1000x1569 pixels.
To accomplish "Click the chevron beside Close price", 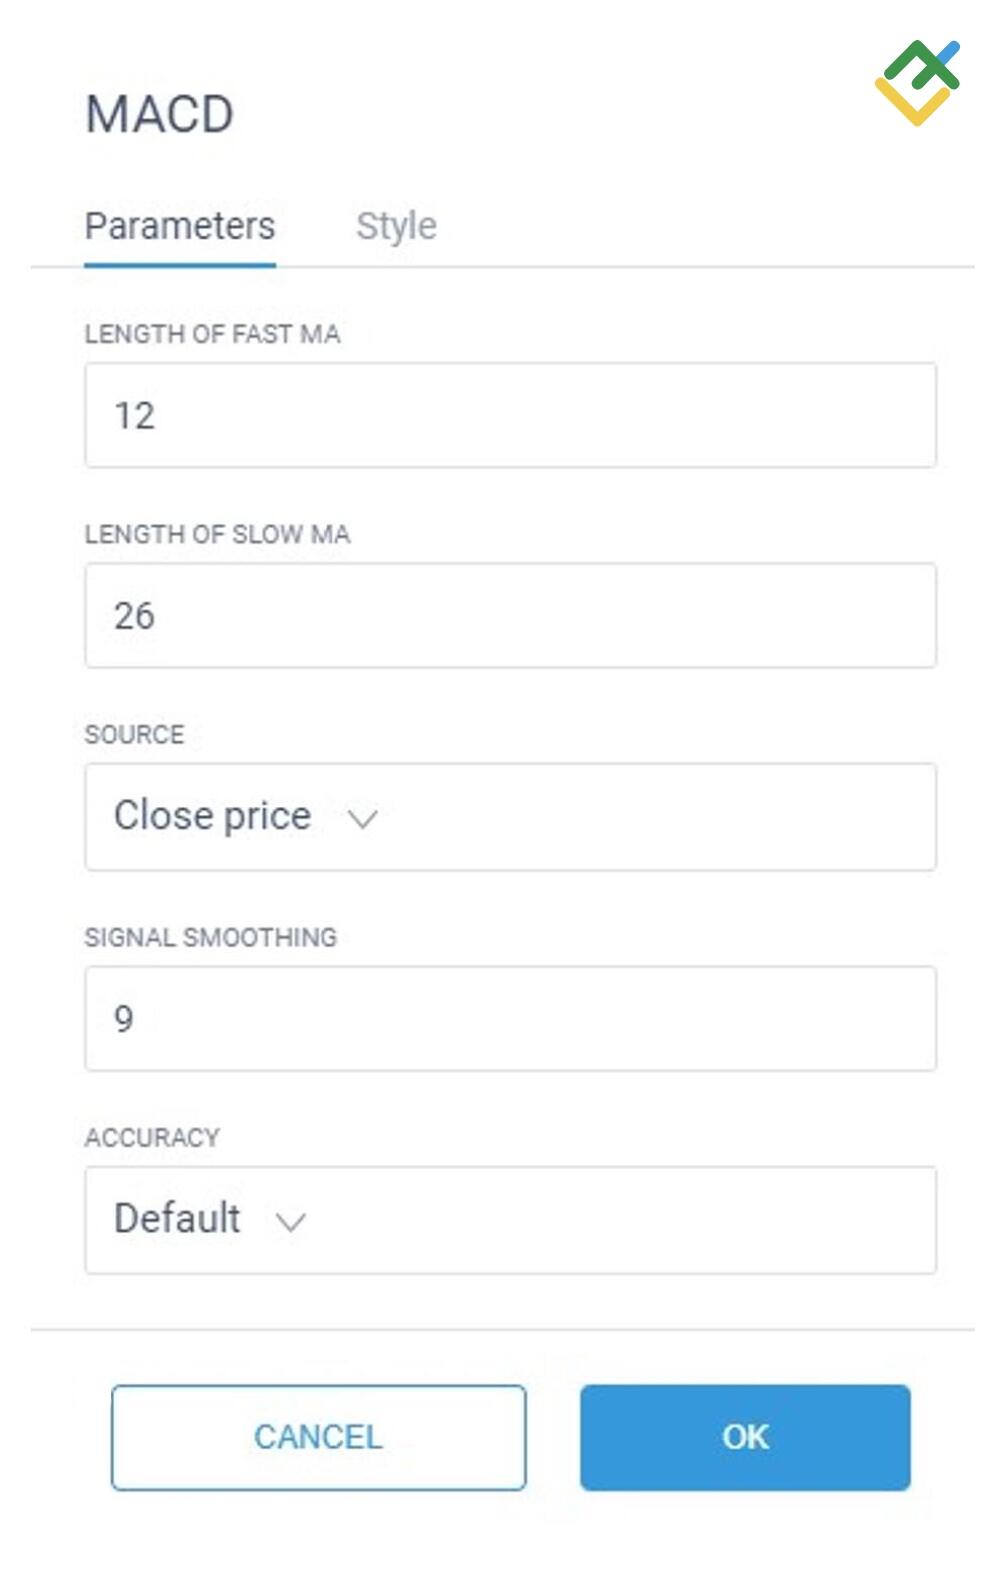I will (x=362, y=819).
